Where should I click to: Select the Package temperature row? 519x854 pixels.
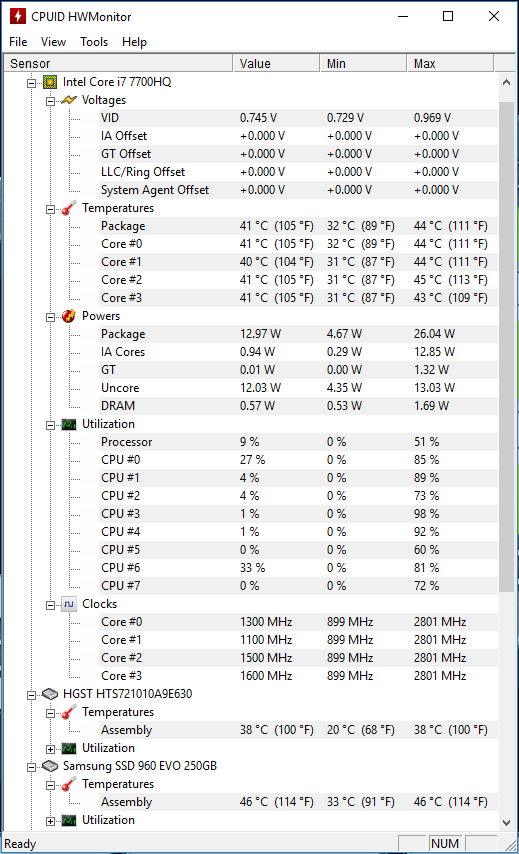298,226
